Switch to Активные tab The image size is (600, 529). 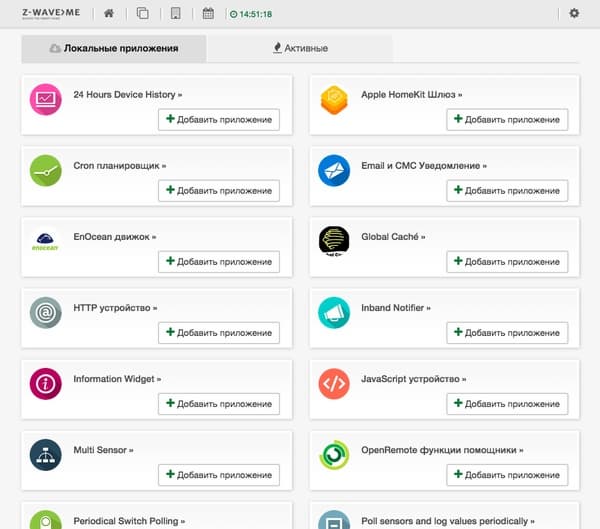click(300, 48)
